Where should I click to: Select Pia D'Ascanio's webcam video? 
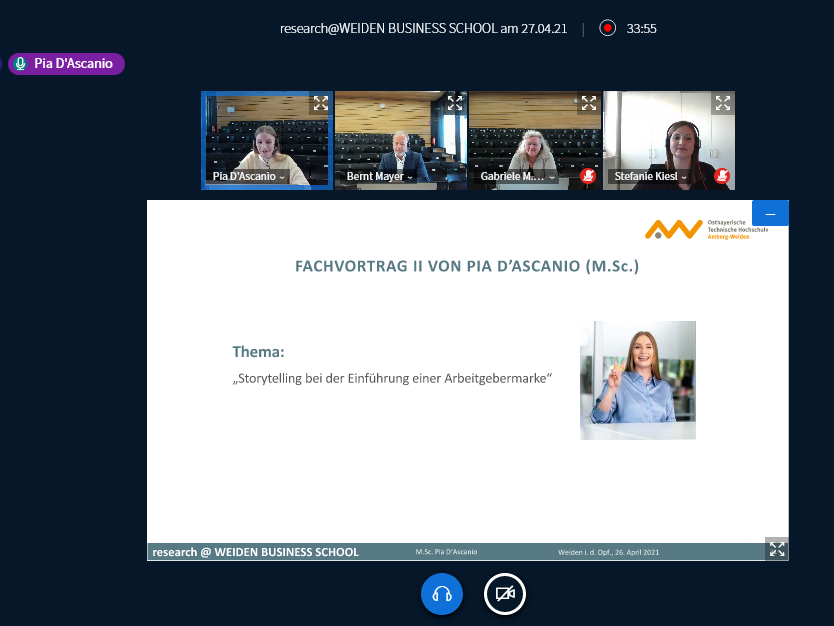click(x=267, y=140)
